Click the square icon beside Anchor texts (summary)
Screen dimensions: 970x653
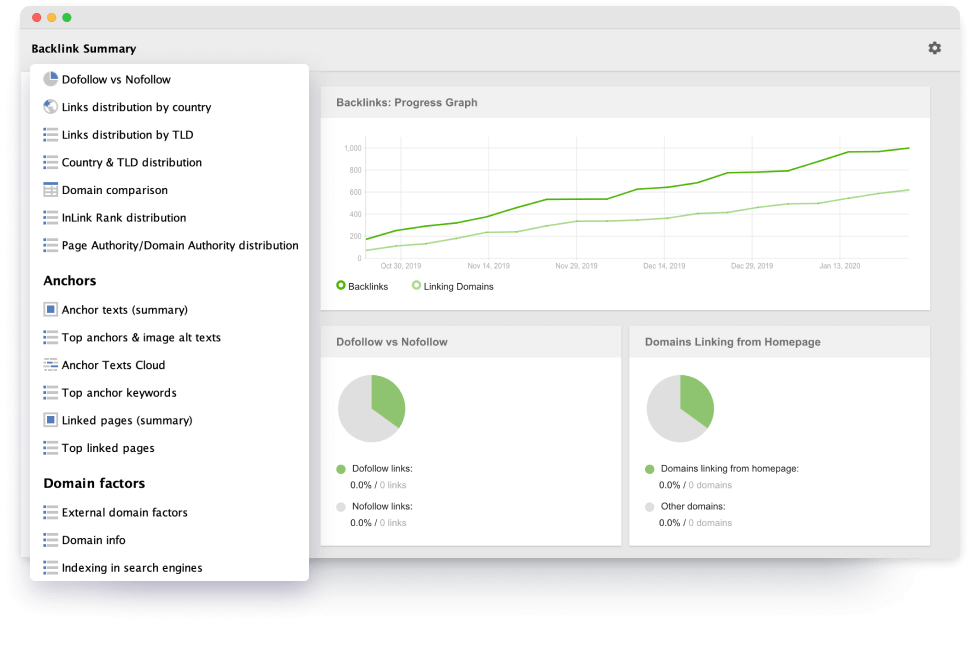pyautogui.click(x=51, y=309)
